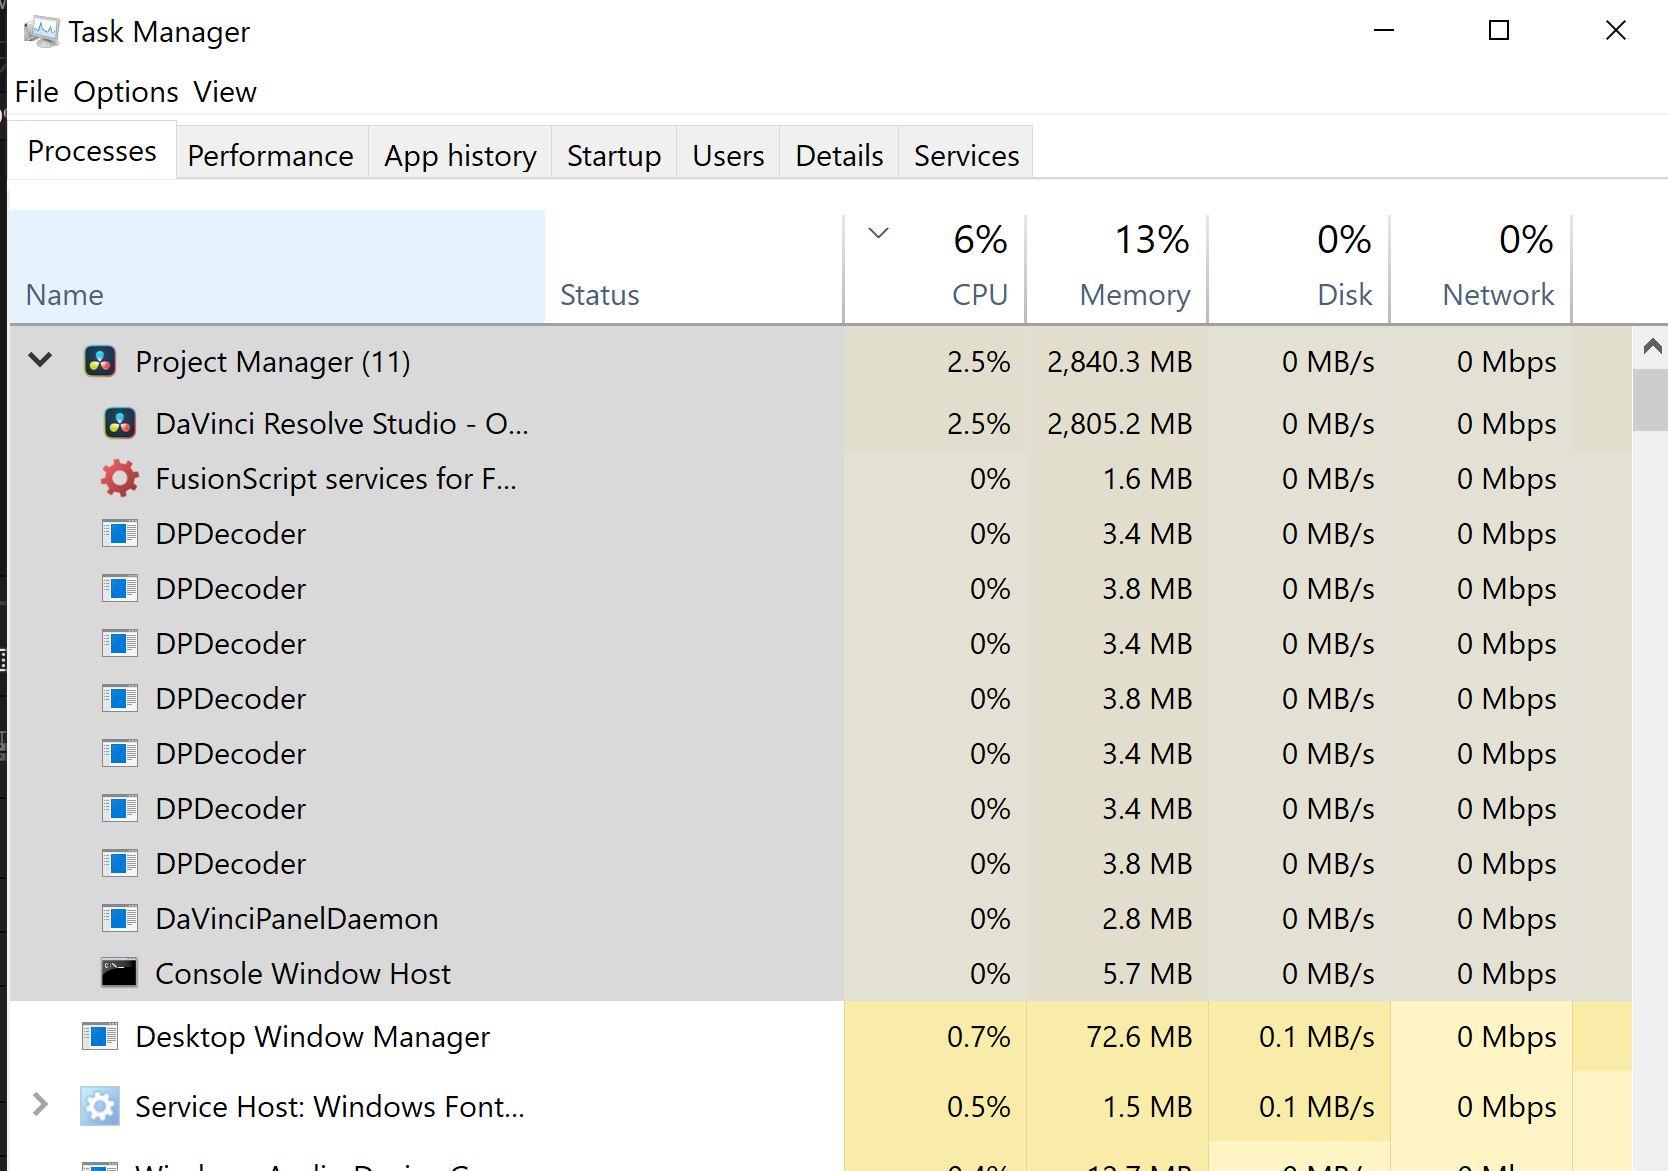Image resolution: width=1668 pixels, height=1171 pixels.
Task: Click the Desktop Window Manager icon
Action: (100, 1036)
